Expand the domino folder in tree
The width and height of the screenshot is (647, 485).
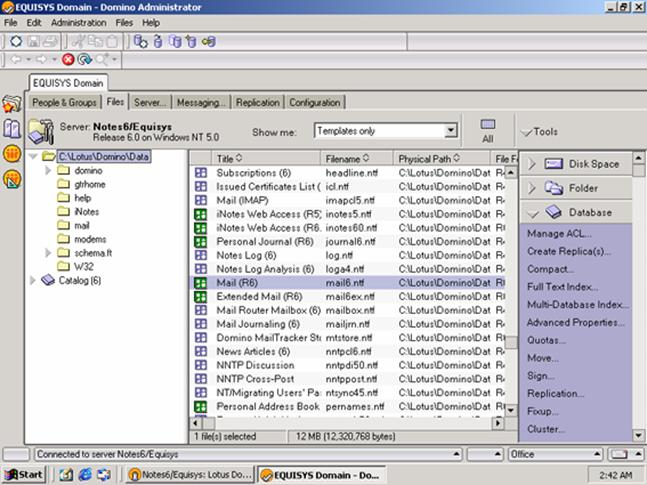point(48,171)
